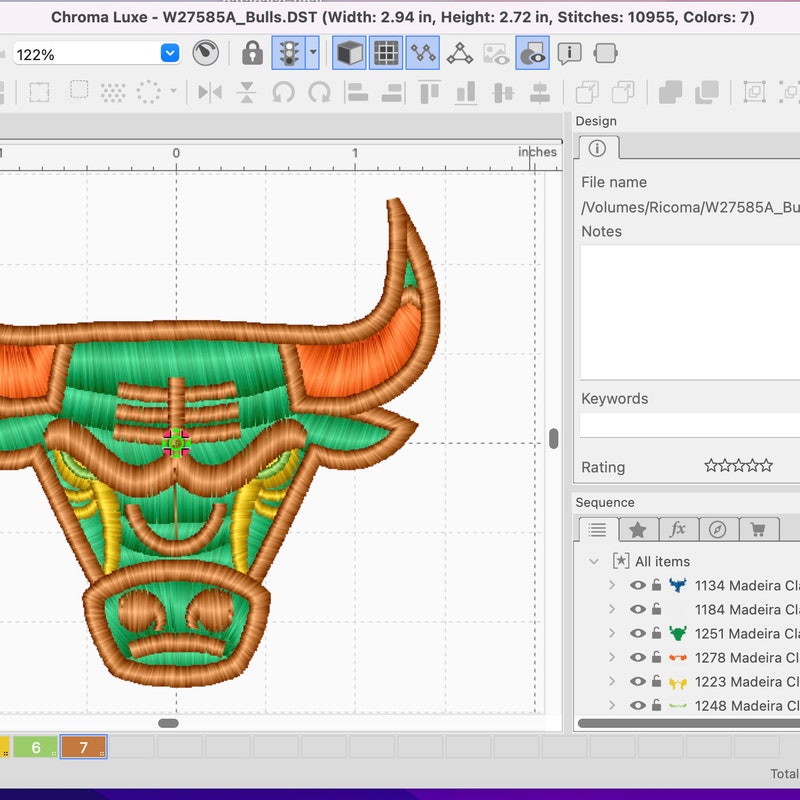Expand the 1278 Madeira orange thread item
This screenshot has width=800, height=800.
[x=612, y=656]
